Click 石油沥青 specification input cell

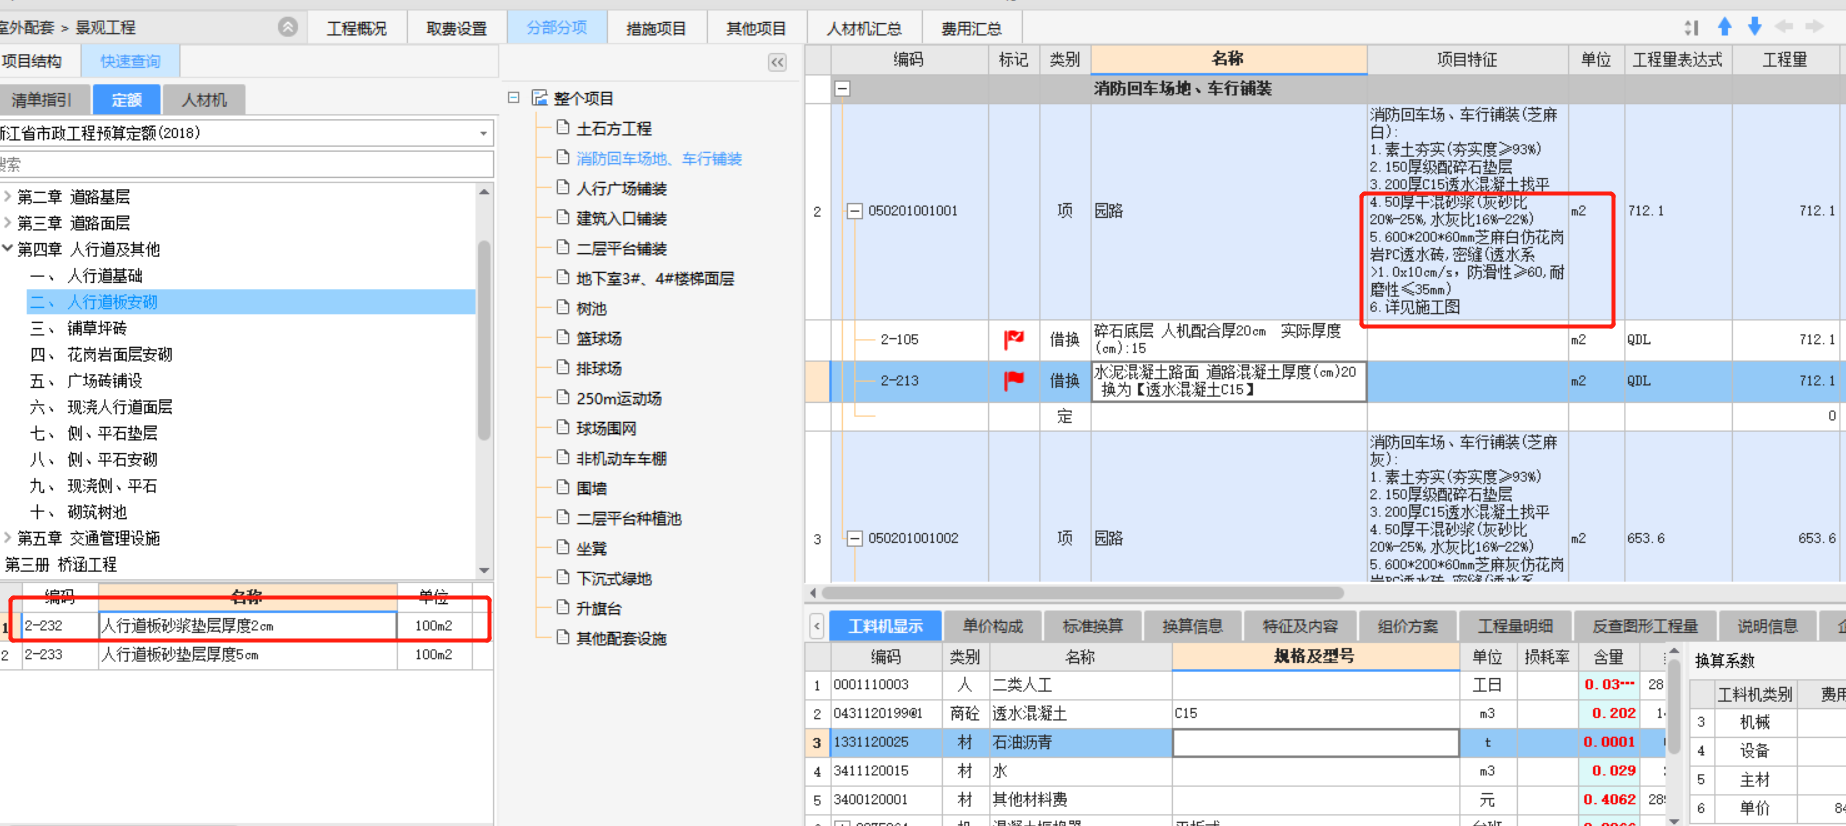click(x=1315, y=742)
